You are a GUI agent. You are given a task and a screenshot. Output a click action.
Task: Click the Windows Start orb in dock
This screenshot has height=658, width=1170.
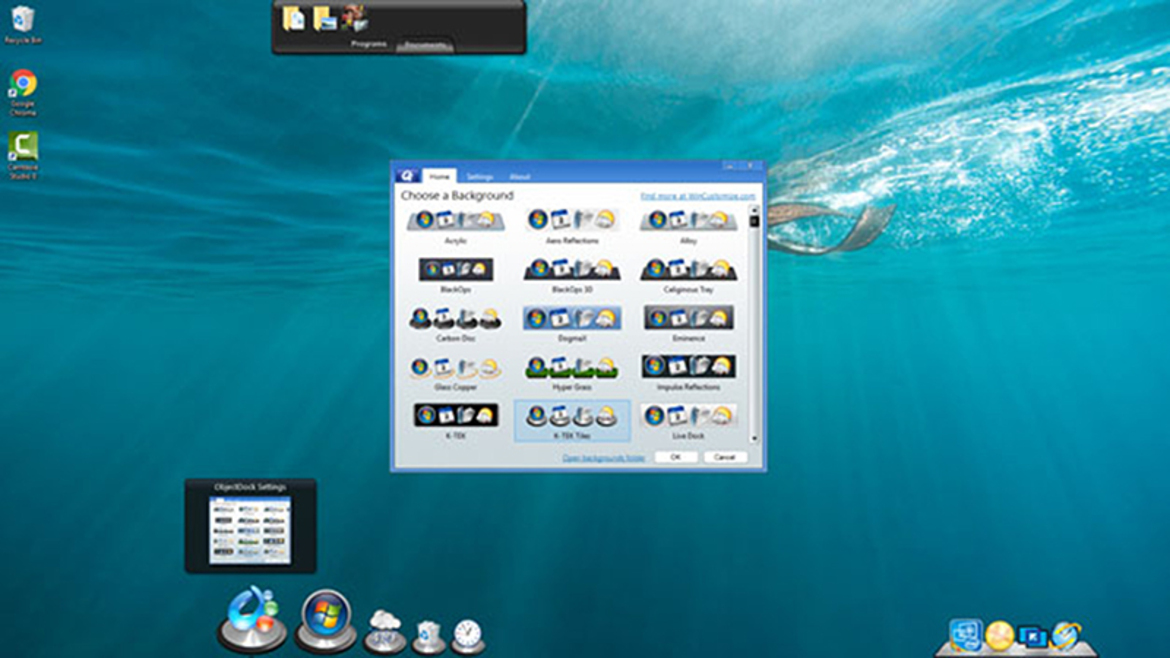pyautogui.click(x=325, y=619)
